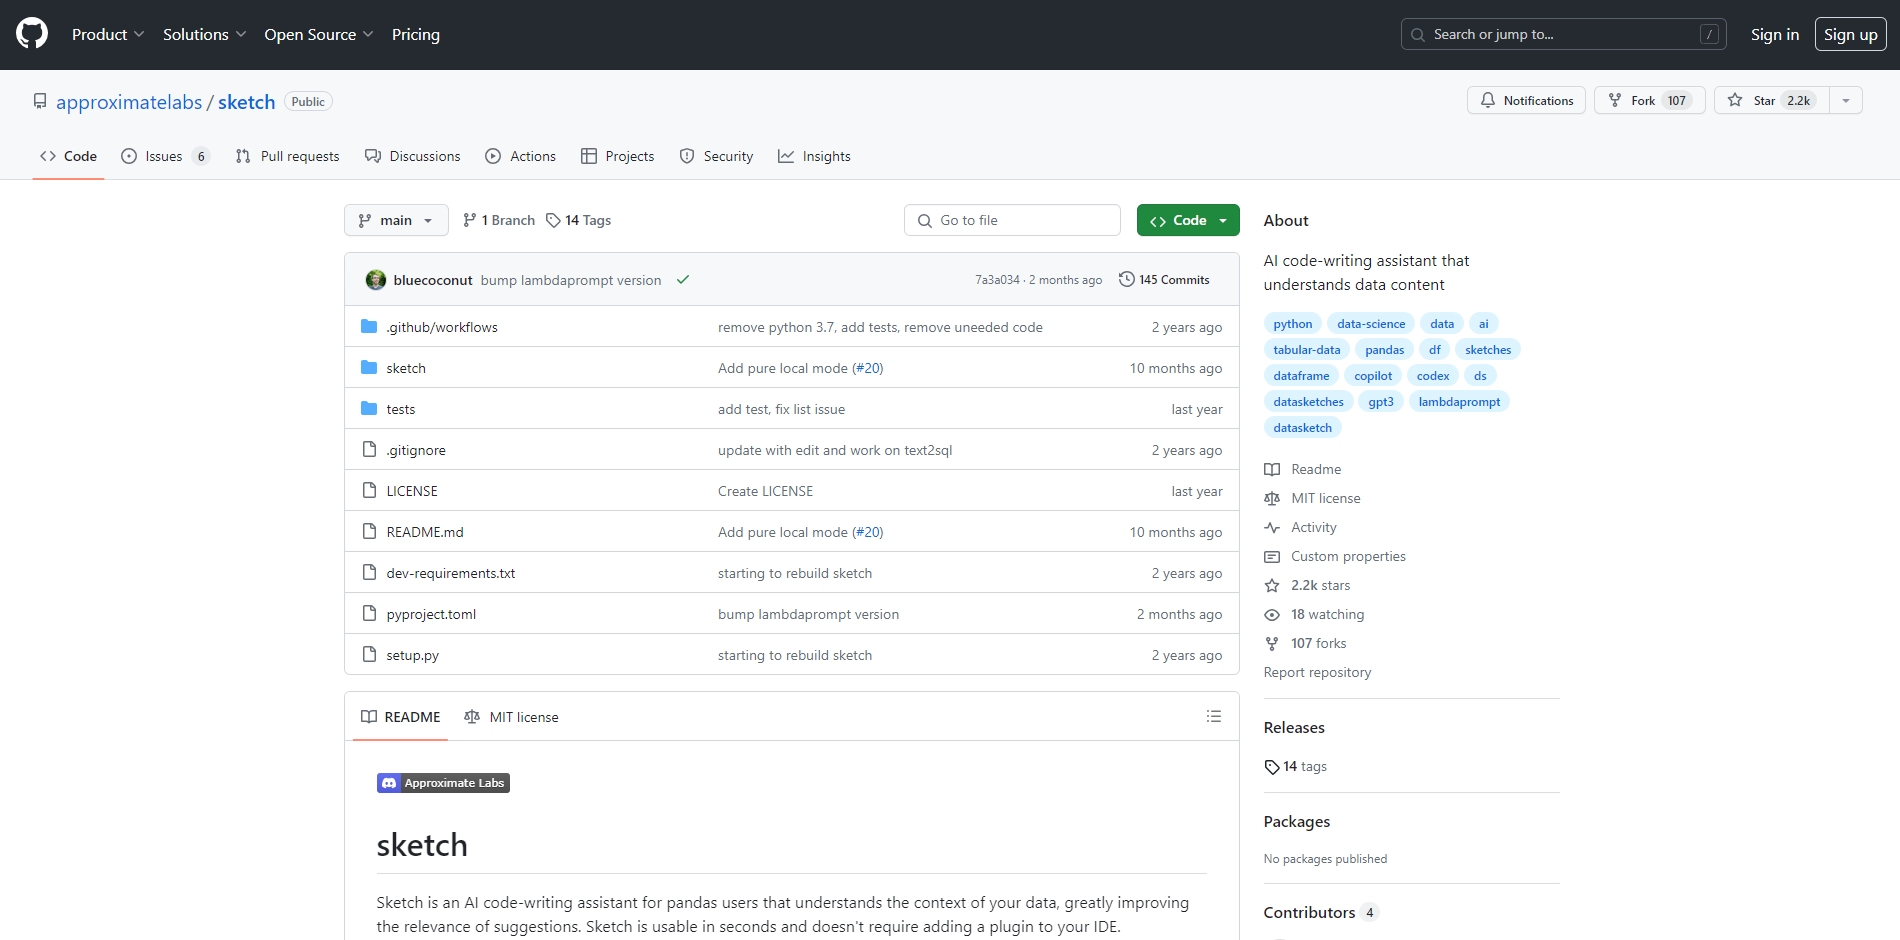This screenshot has width=1900, height=940.
Task: Open pull request #20 link in sketch row
Action: pos(868,368)
